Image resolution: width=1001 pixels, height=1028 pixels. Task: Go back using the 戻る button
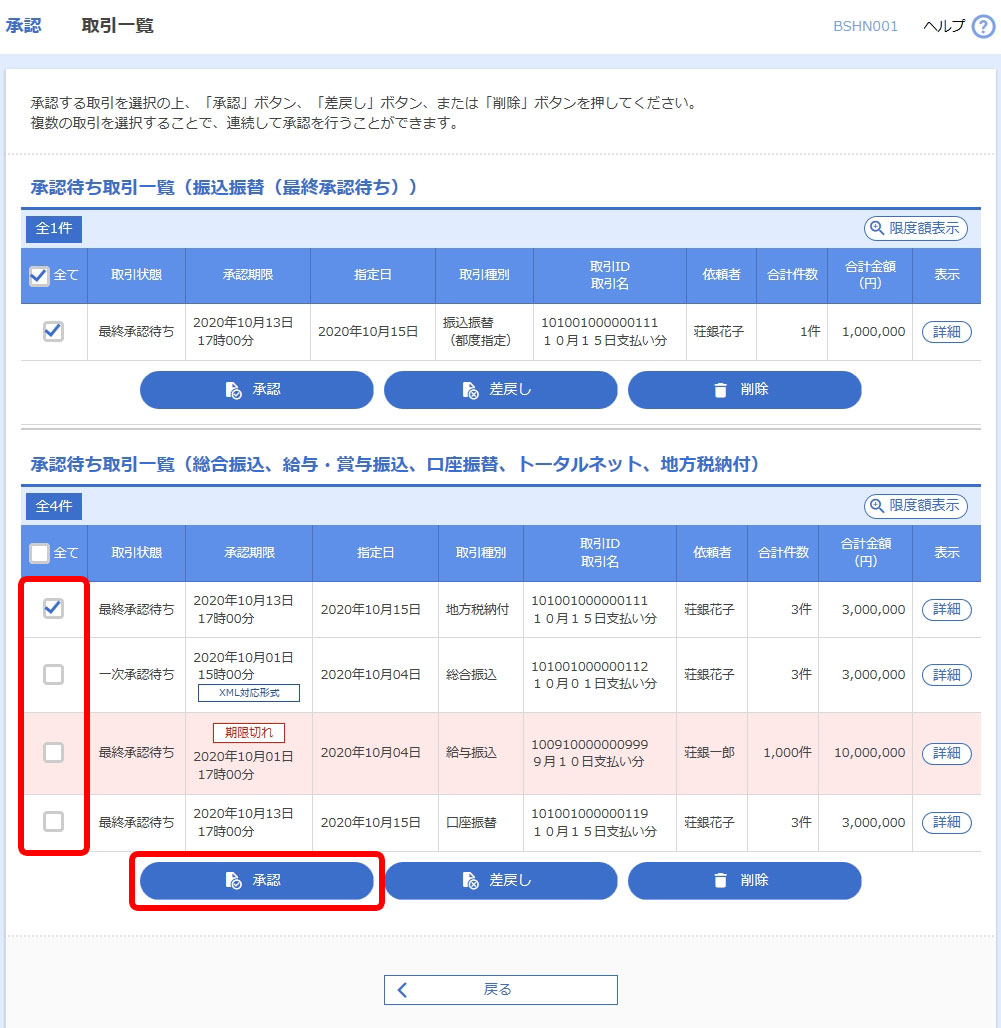(x=500, y=990)
